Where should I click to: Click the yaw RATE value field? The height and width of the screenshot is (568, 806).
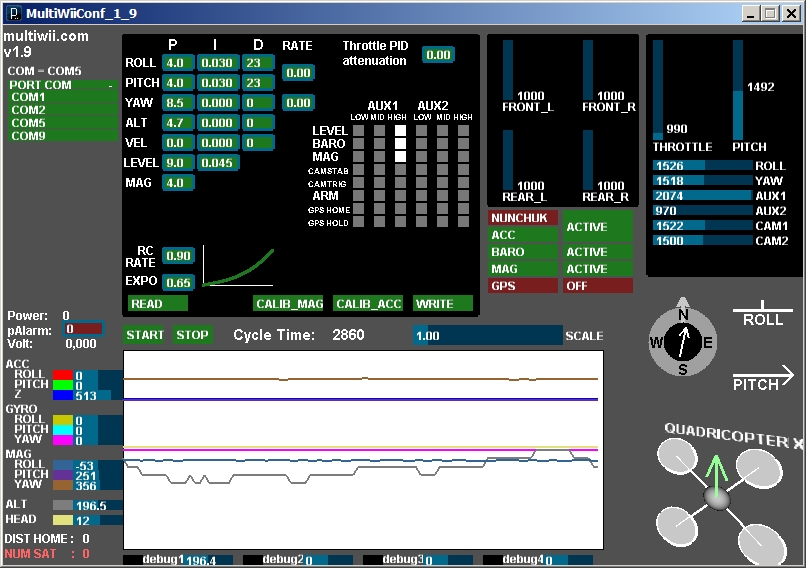[298, 103]
